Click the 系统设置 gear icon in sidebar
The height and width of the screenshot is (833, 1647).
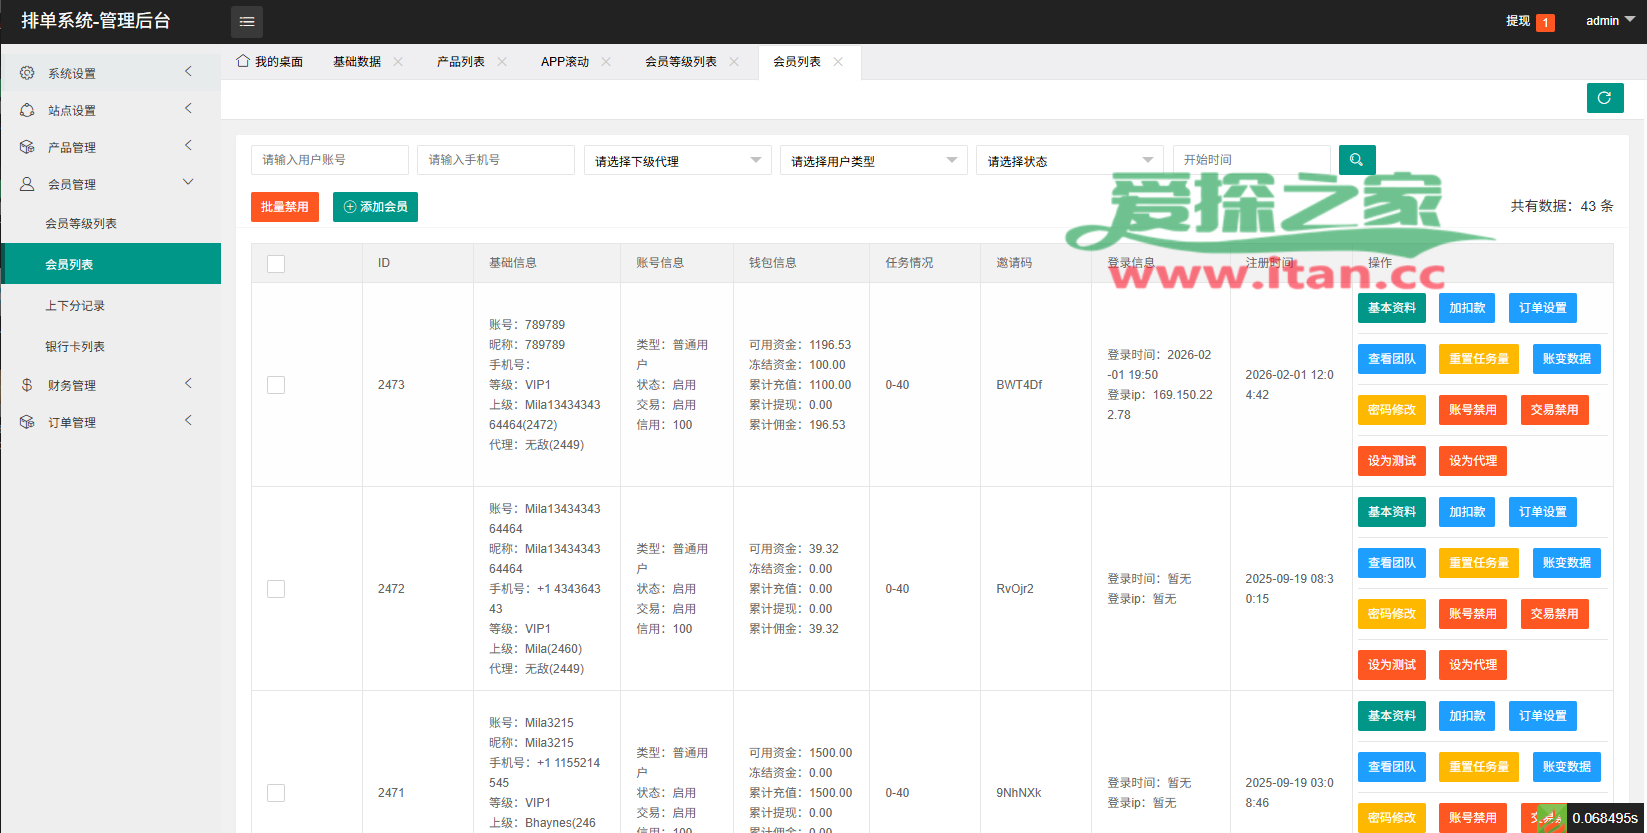(x=27, y=73)
